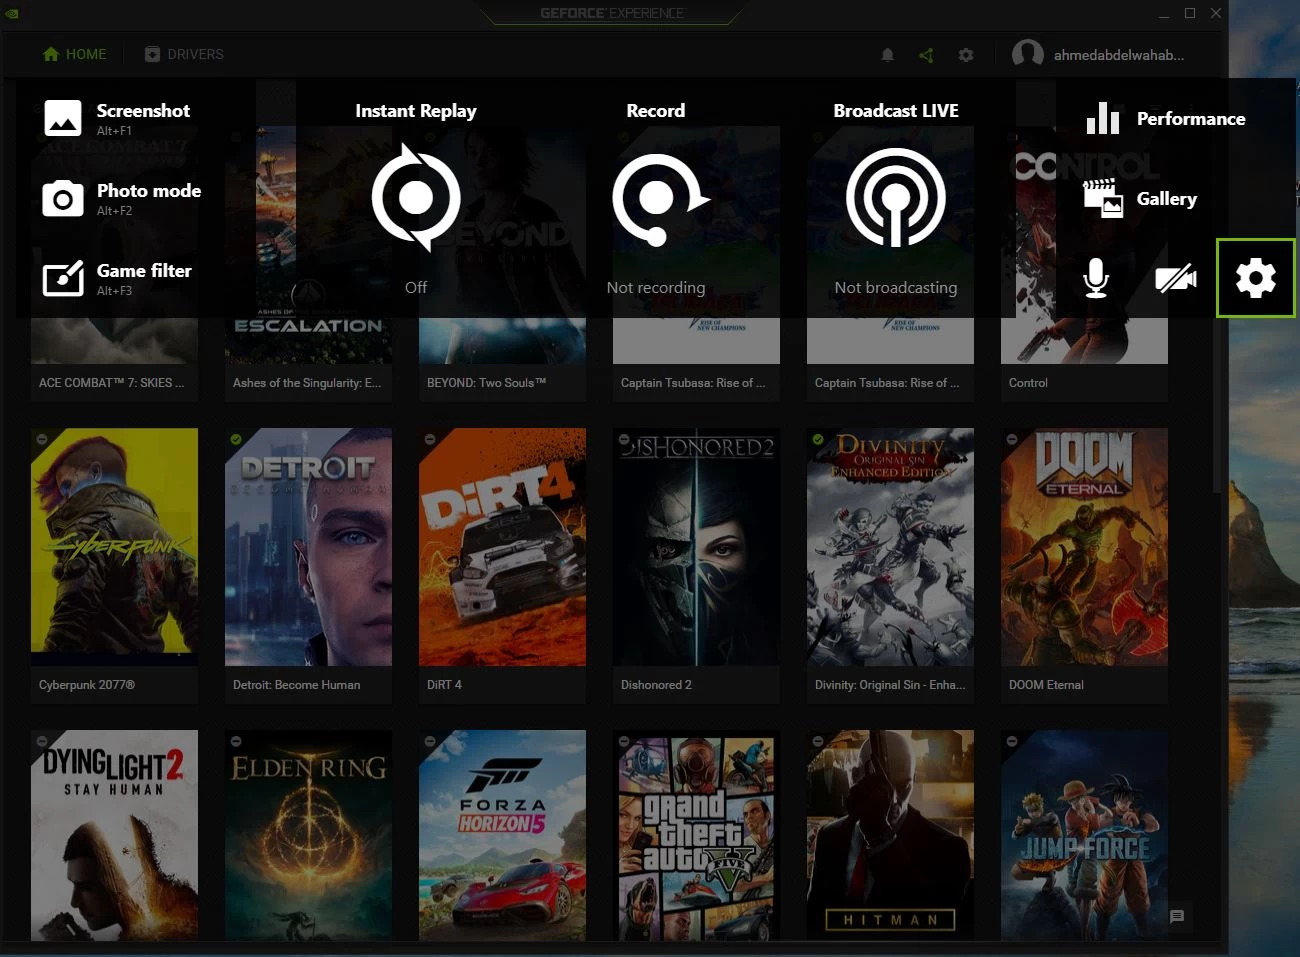Open the Elden Ring game tile
This screenshot has width=1300, height=957.
click(308, 835)
